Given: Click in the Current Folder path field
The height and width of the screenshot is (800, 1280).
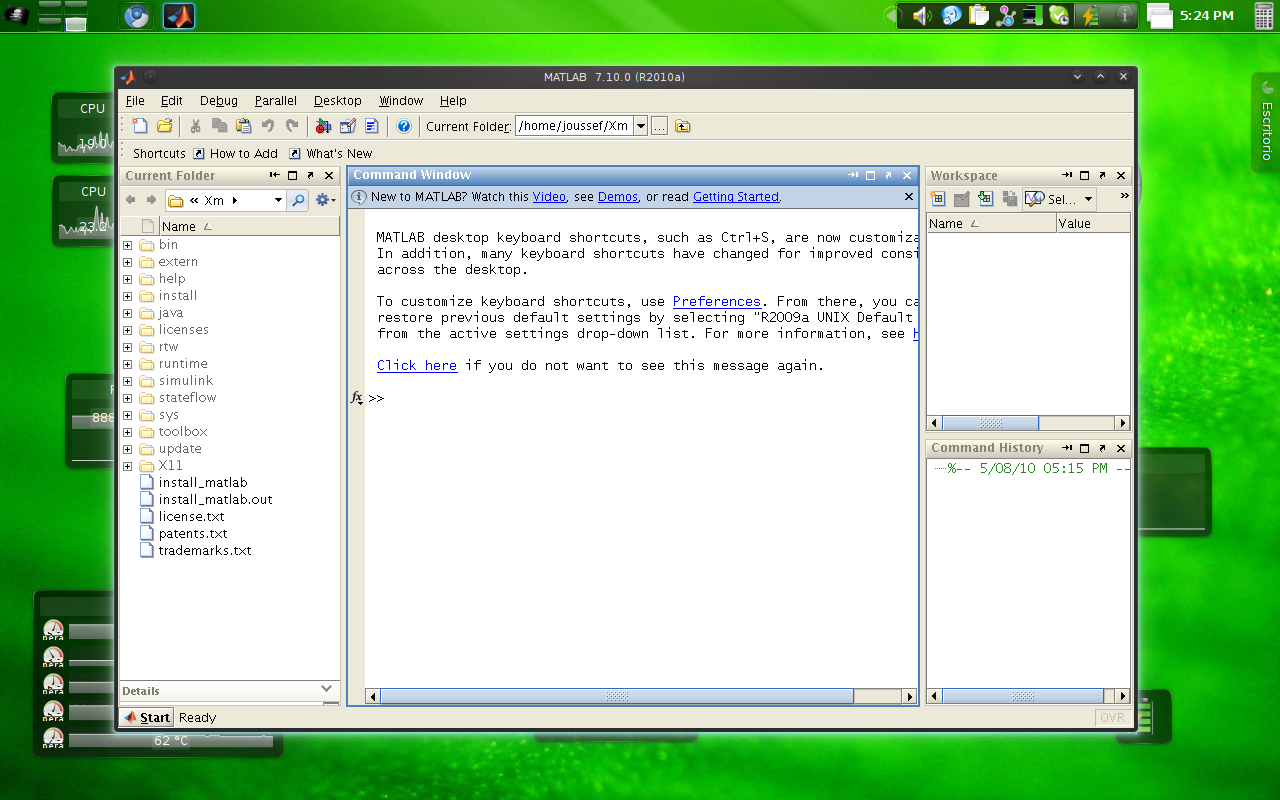Looking at the screenshot, I should [x=574, y=126].
